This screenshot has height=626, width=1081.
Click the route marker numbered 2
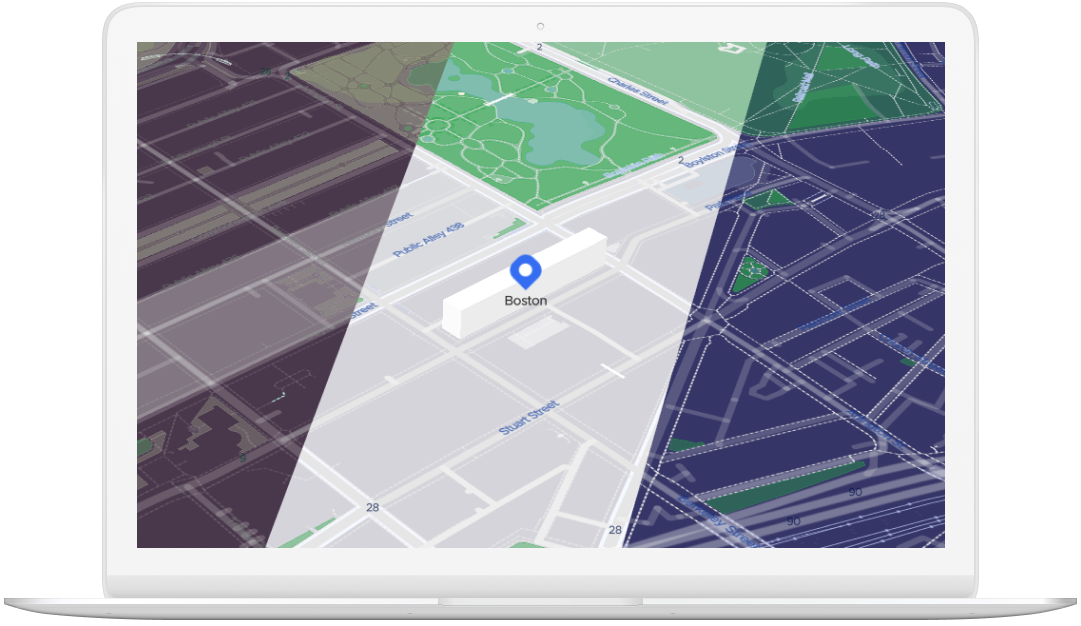coord(538,47)
